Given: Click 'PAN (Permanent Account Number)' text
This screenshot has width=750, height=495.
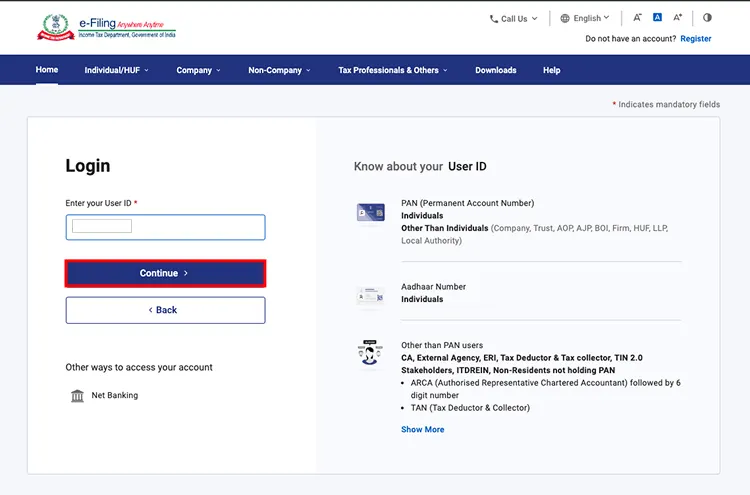Looking at the screenshot, I should pos(467,203).
